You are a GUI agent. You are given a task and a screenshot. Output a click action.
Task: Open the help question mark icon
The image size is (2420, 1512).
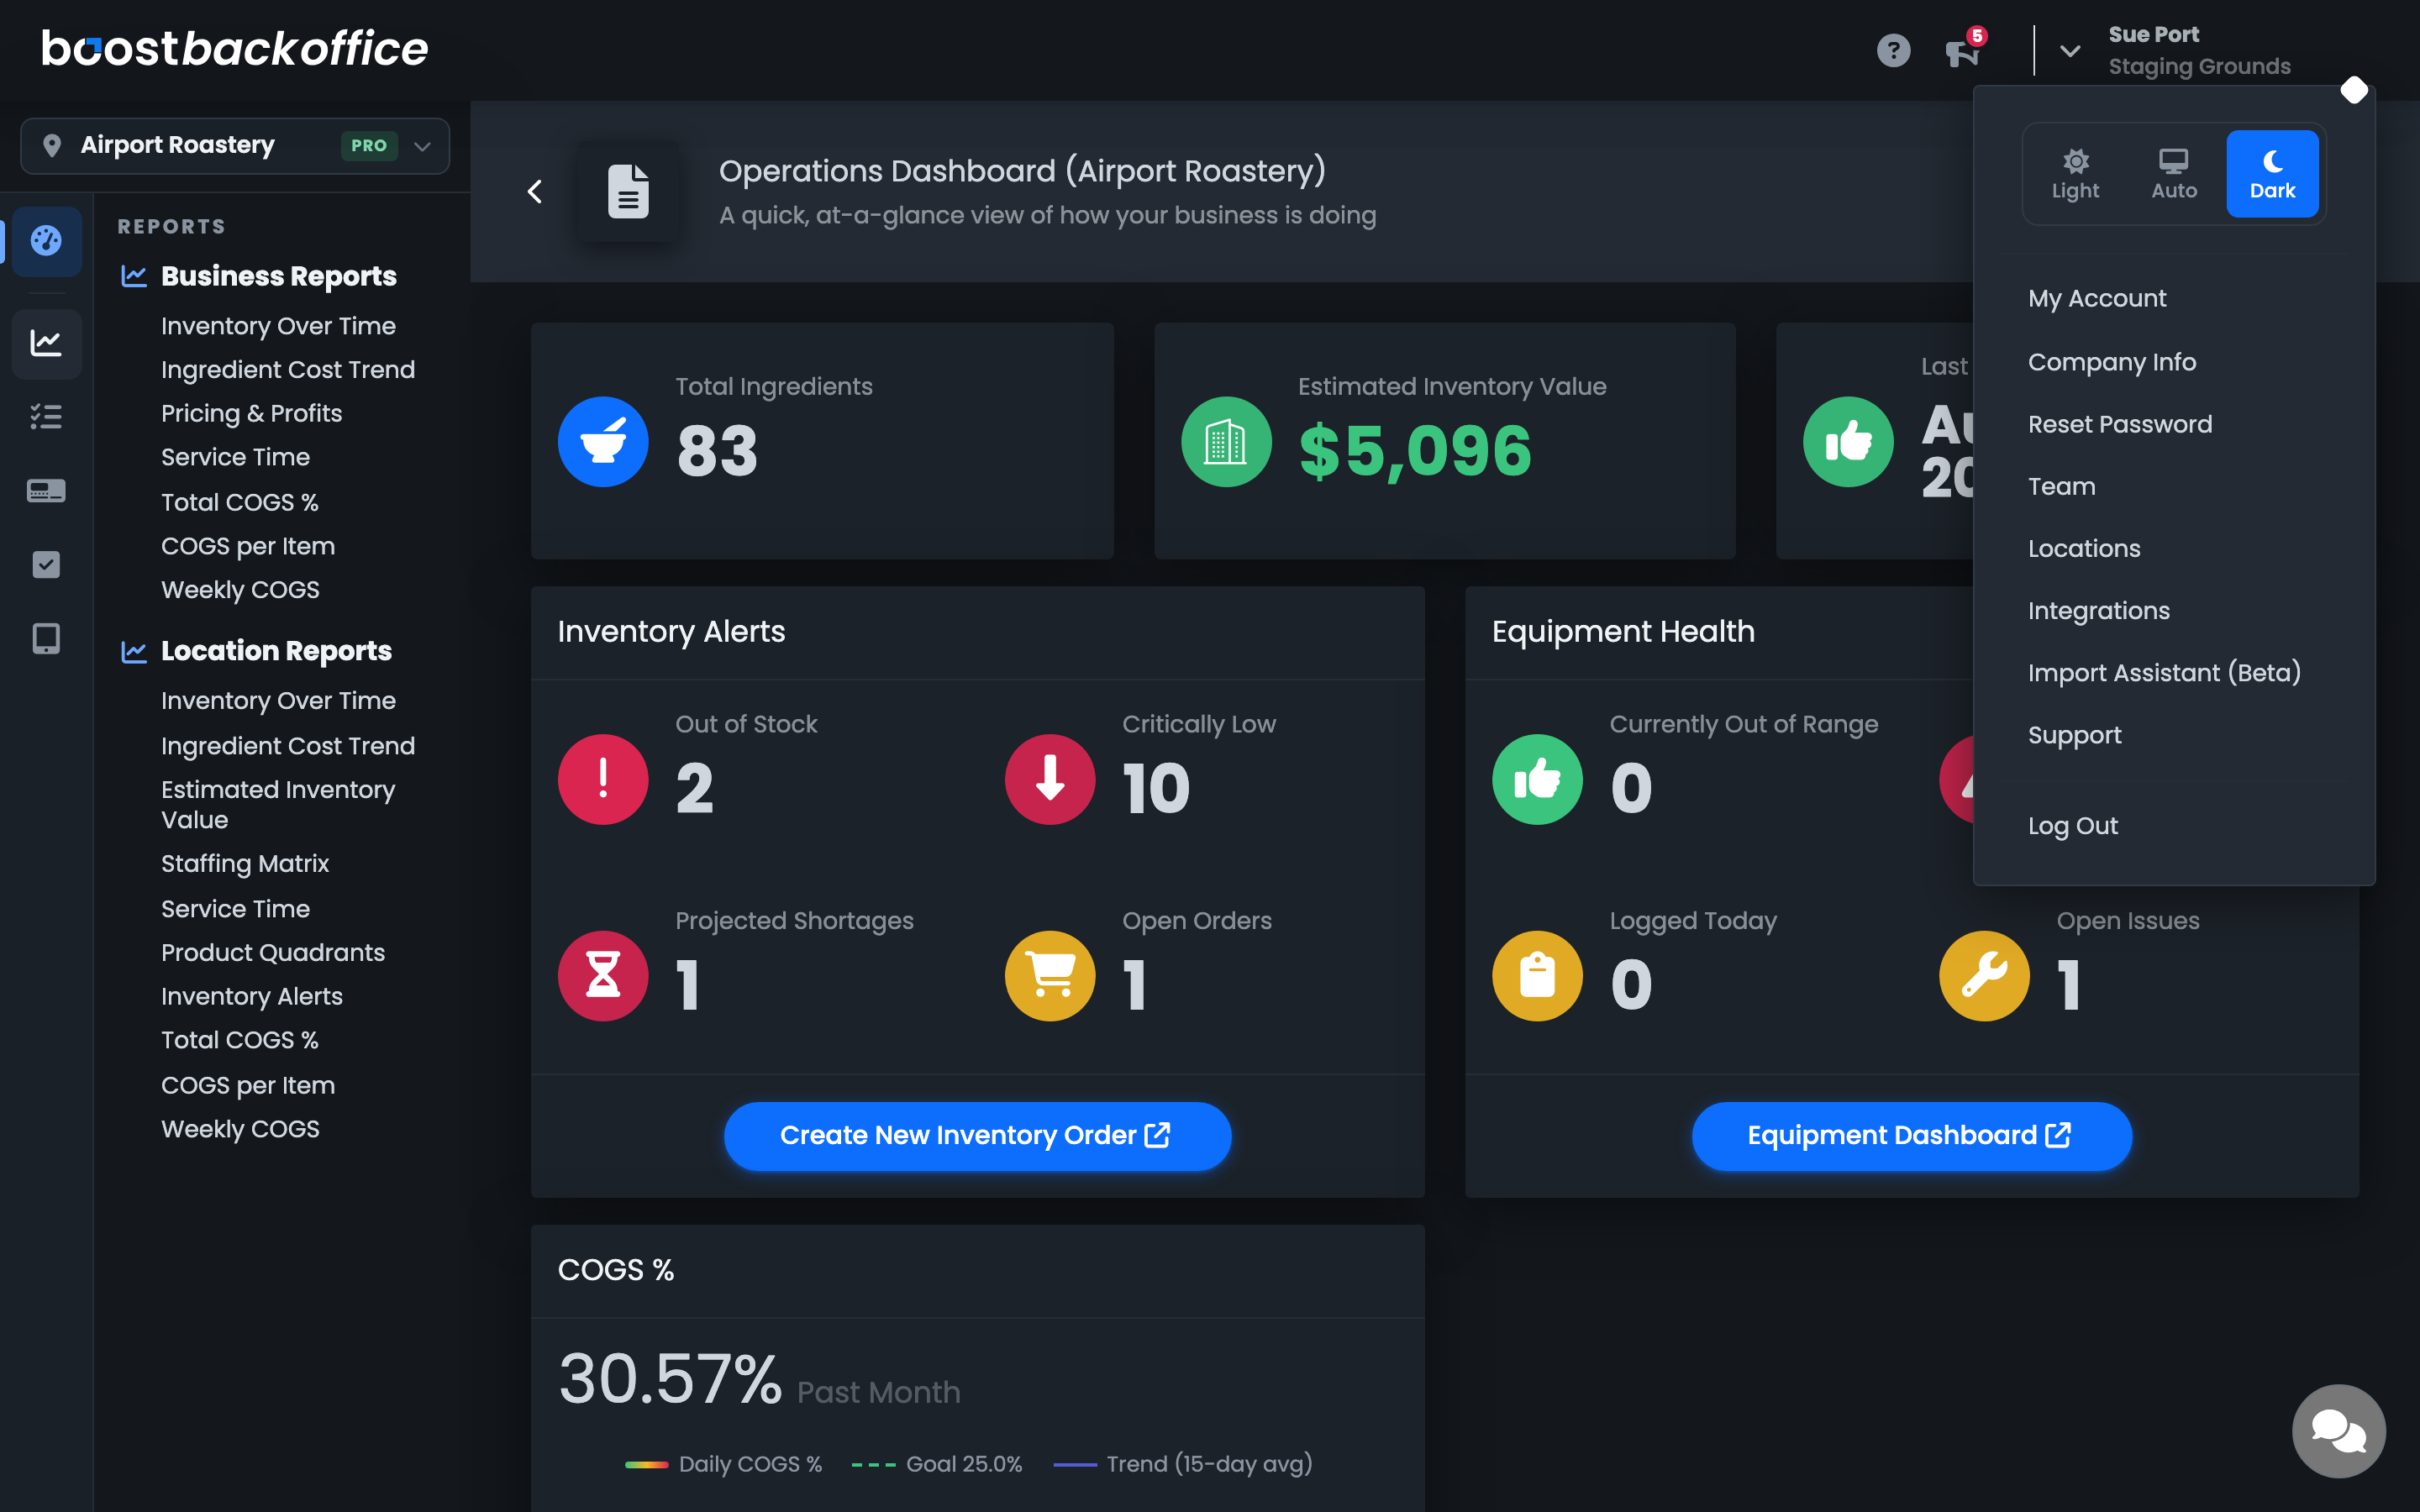click(x=1893, y=50)
